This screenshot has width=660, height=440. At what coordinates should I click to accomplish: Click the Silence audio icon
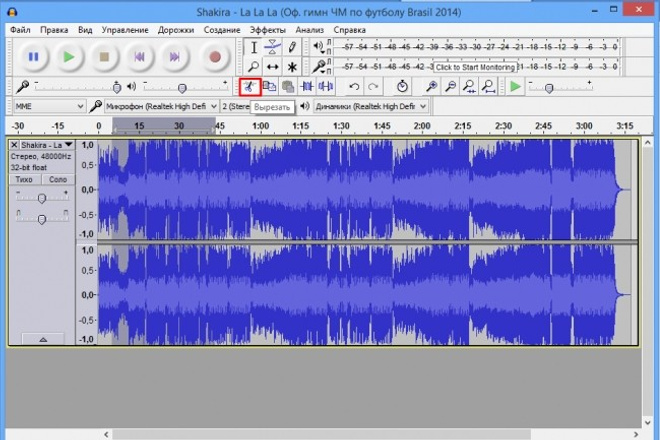(x=326, y=87)
